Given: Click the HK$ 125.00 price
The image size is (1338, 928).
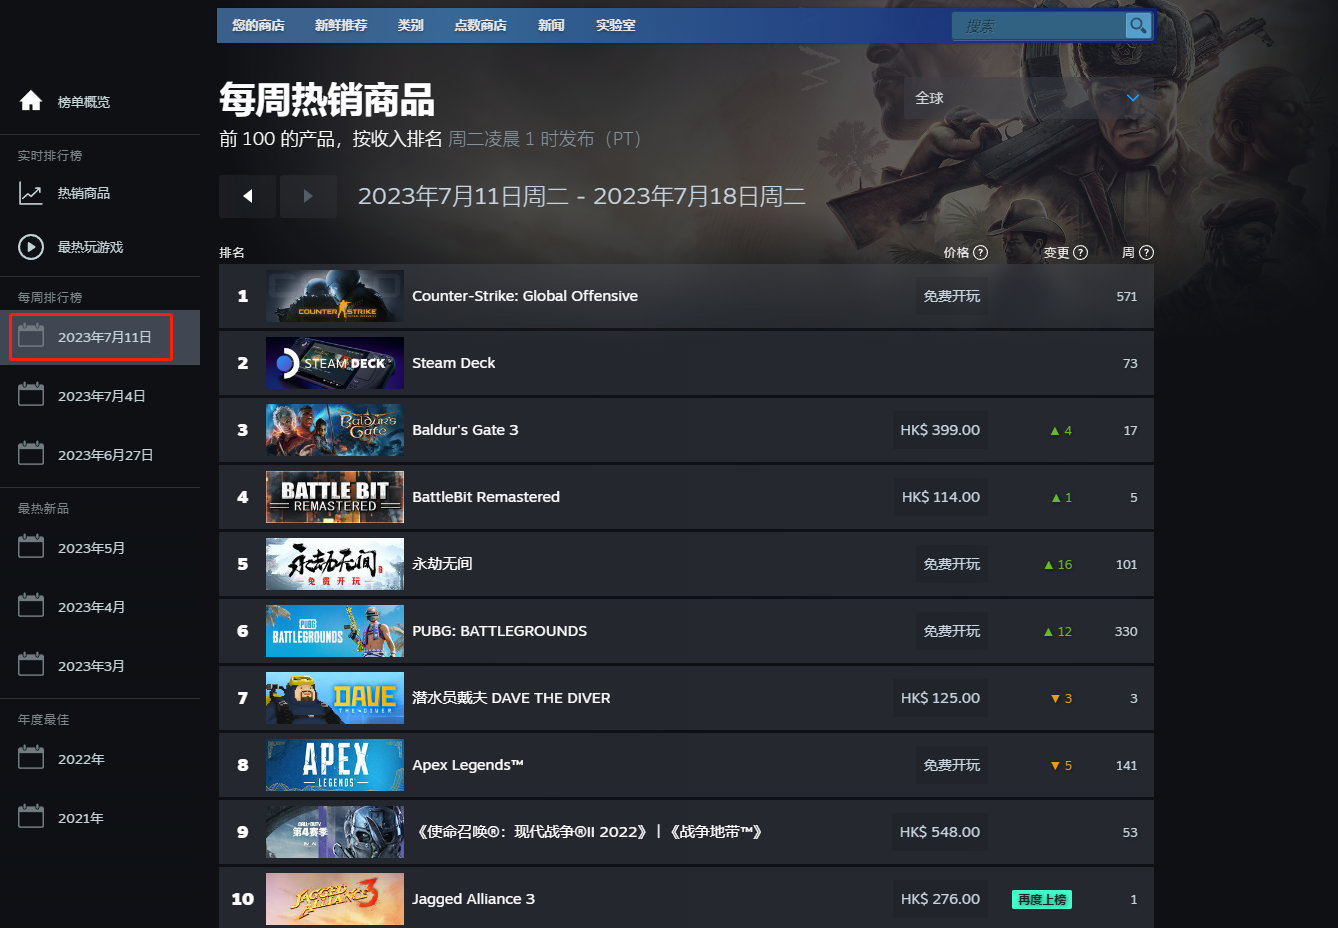Looking at the screenshot, I should click(940, 698).
